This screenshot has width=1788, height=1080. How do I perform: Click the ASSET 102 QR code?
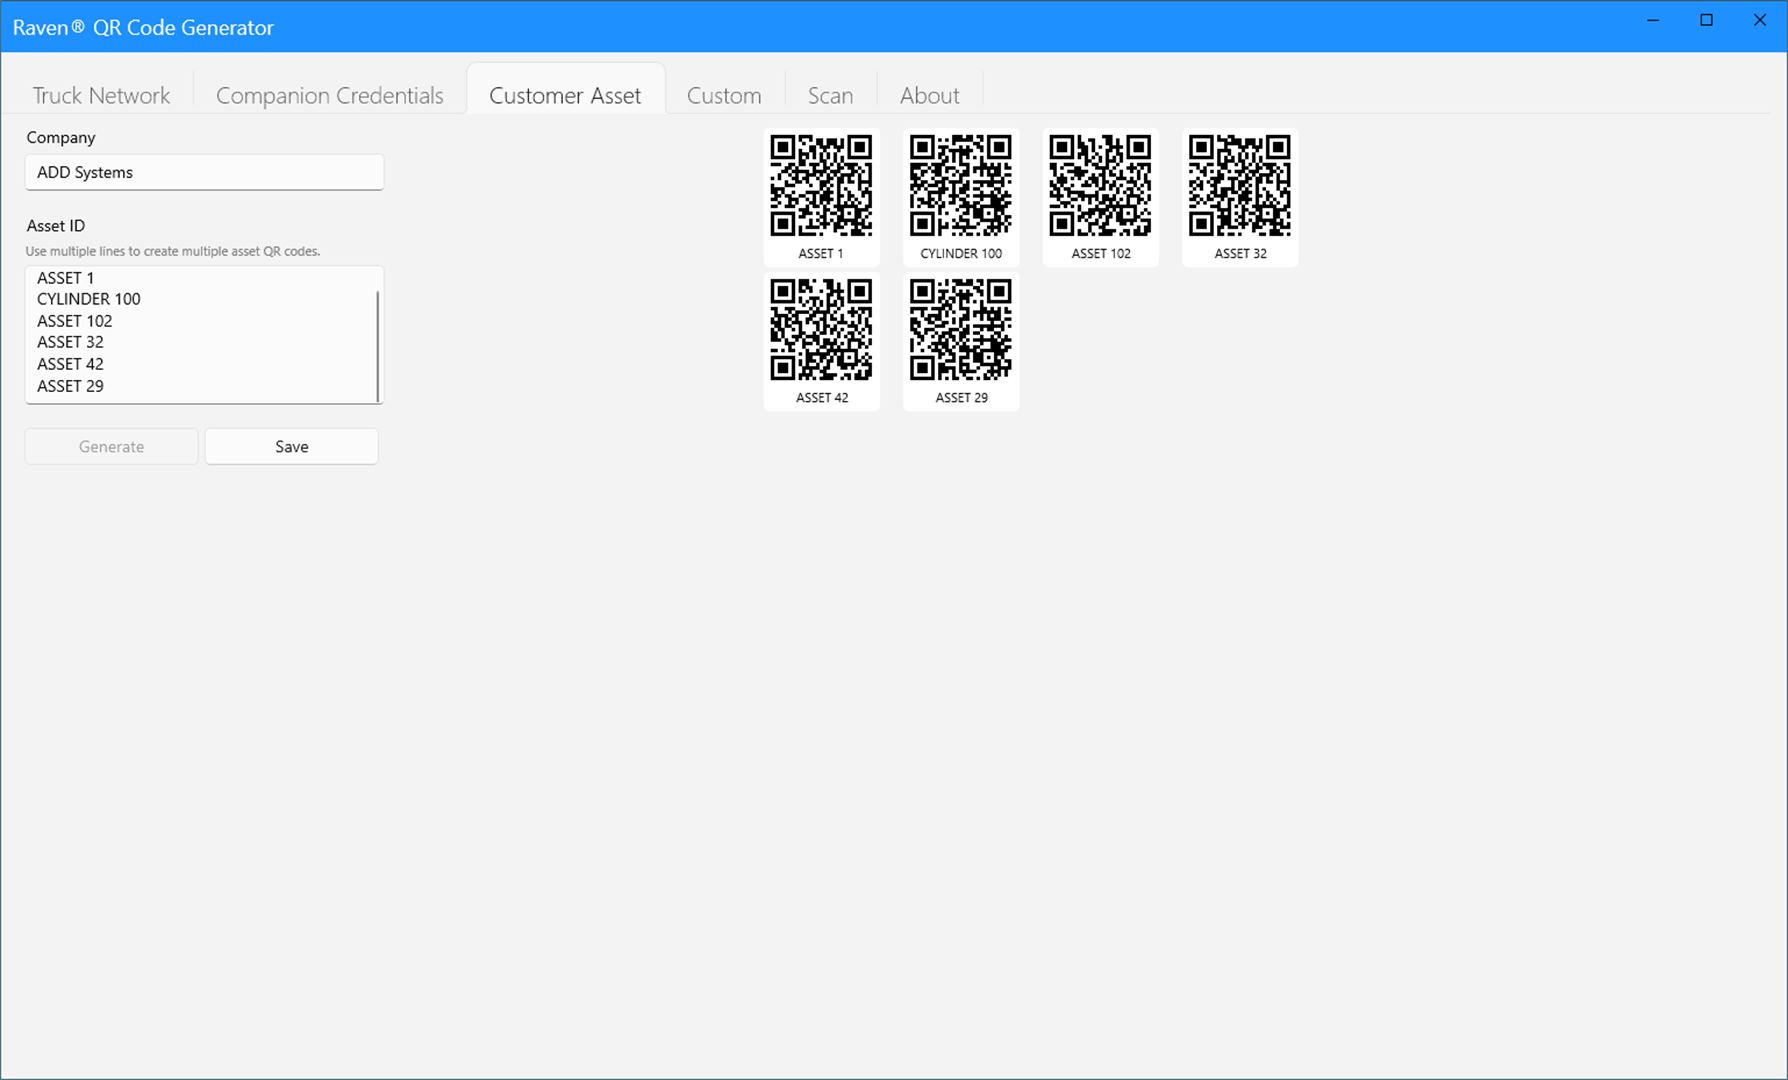(x=1100, y=196)
